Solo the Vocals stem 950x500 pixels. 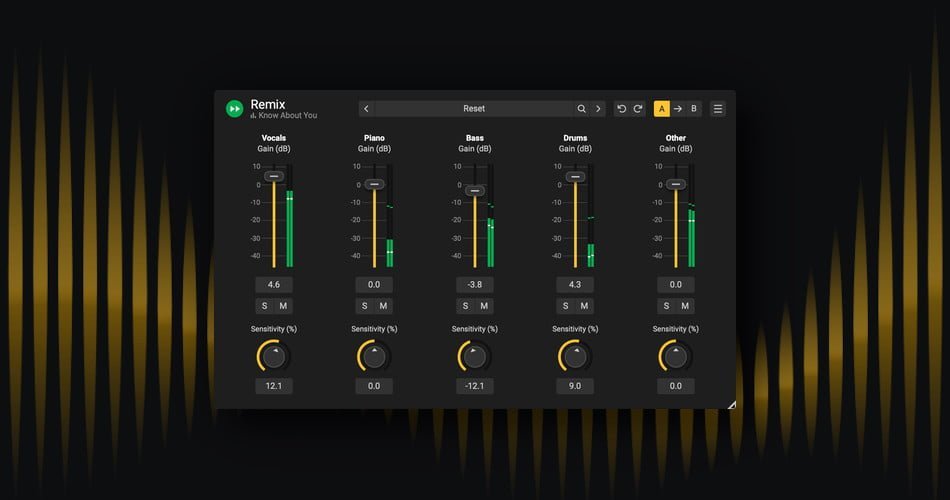tap(264, 306)
